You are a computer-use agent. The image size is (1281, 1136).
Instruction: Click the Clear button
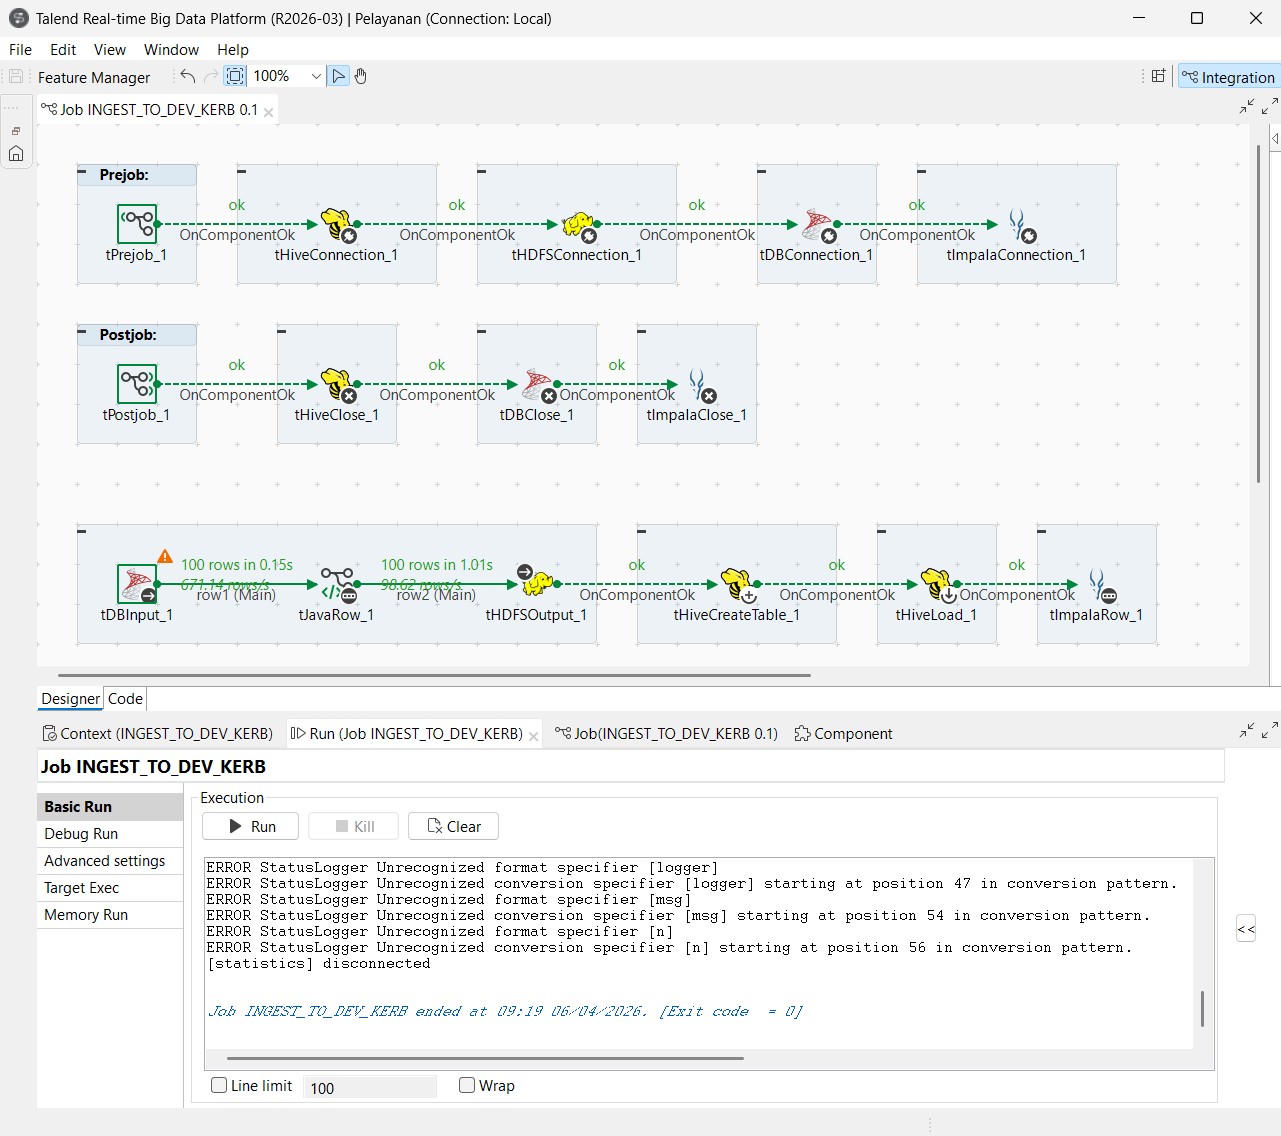pyautogui.click(x=453, y=826)
